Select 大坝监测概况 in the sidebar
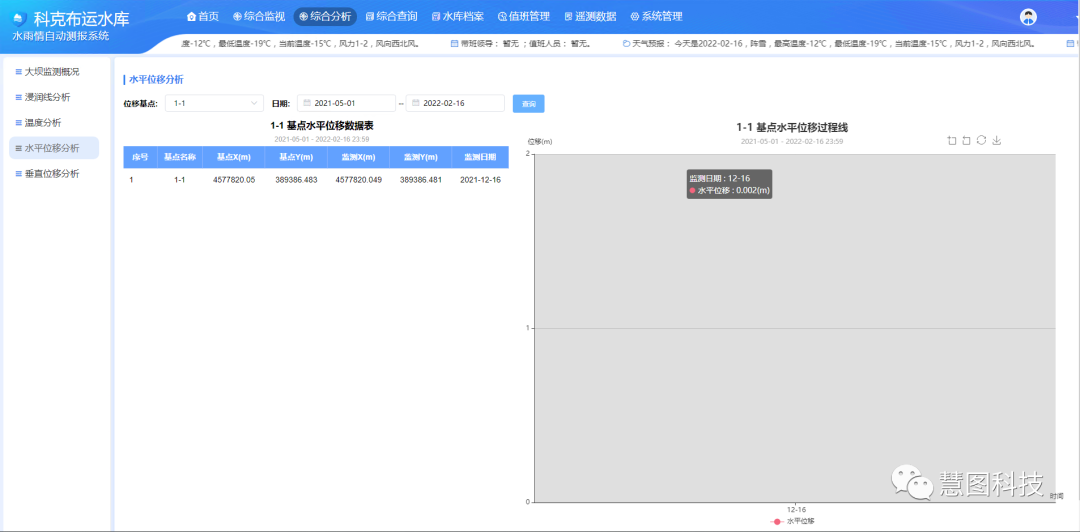The width and height of the screenshot is (1080, 532). [x=54, y=72]
